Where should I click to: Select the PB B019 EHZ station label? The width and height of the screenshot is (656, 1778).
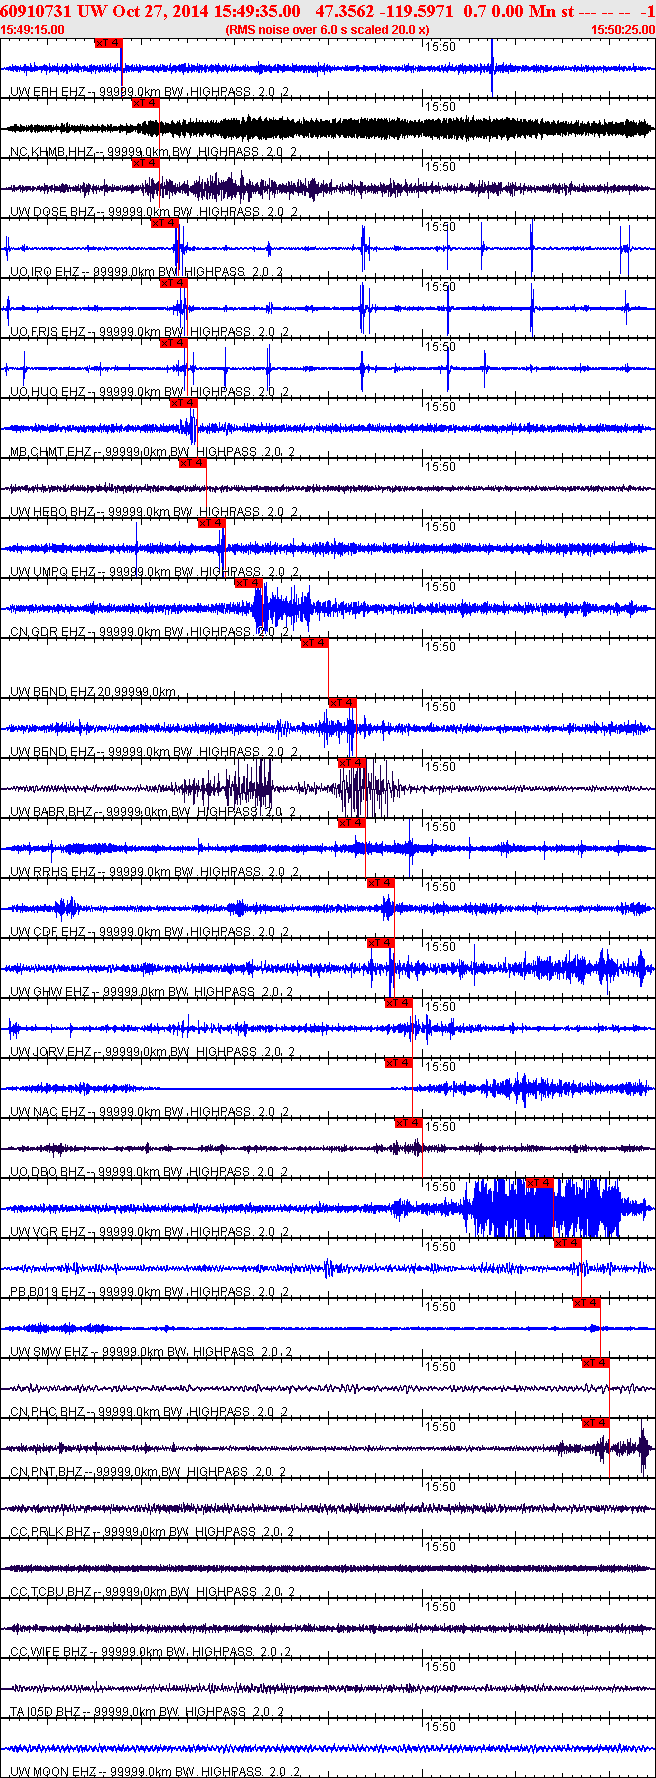[149, 1292]
